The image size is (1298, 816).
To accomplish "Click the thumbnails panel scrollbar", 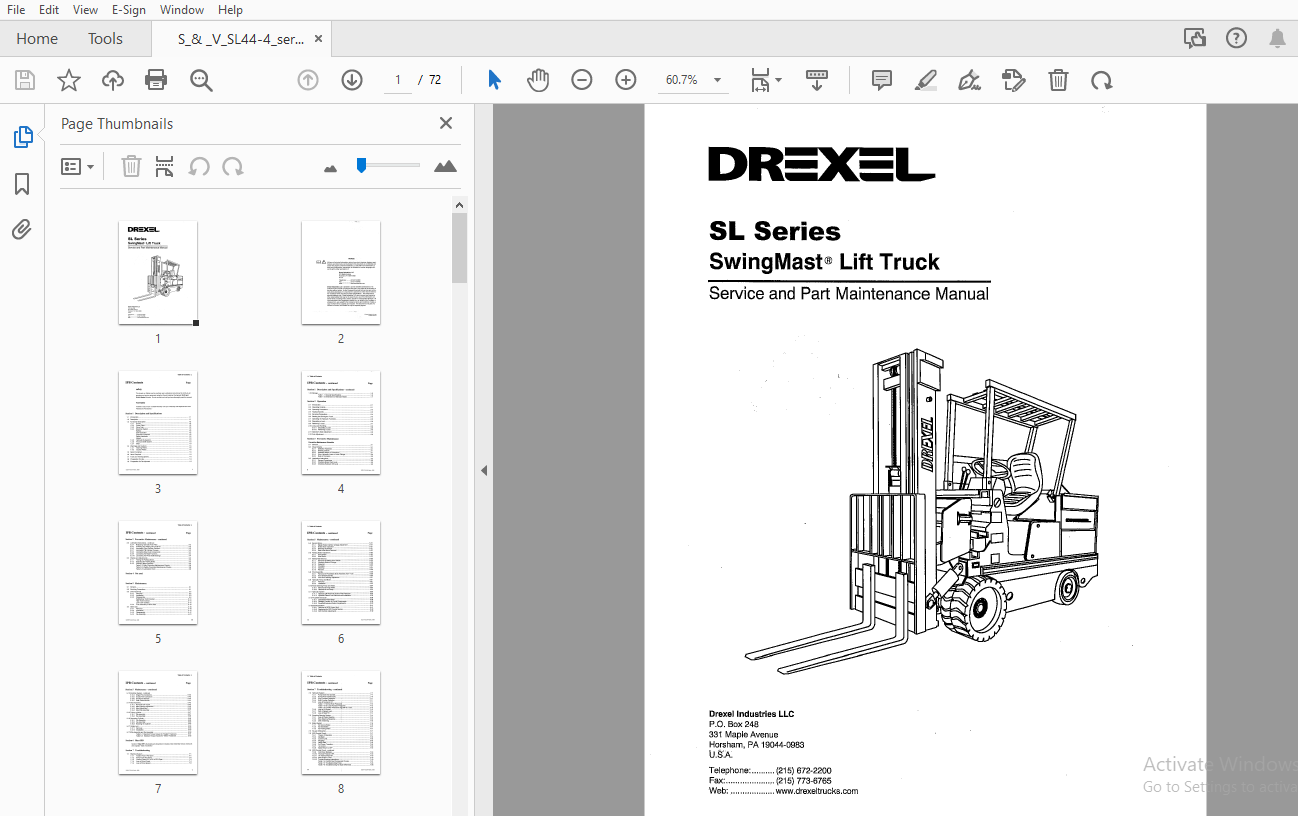I will [x=460, y=247].
